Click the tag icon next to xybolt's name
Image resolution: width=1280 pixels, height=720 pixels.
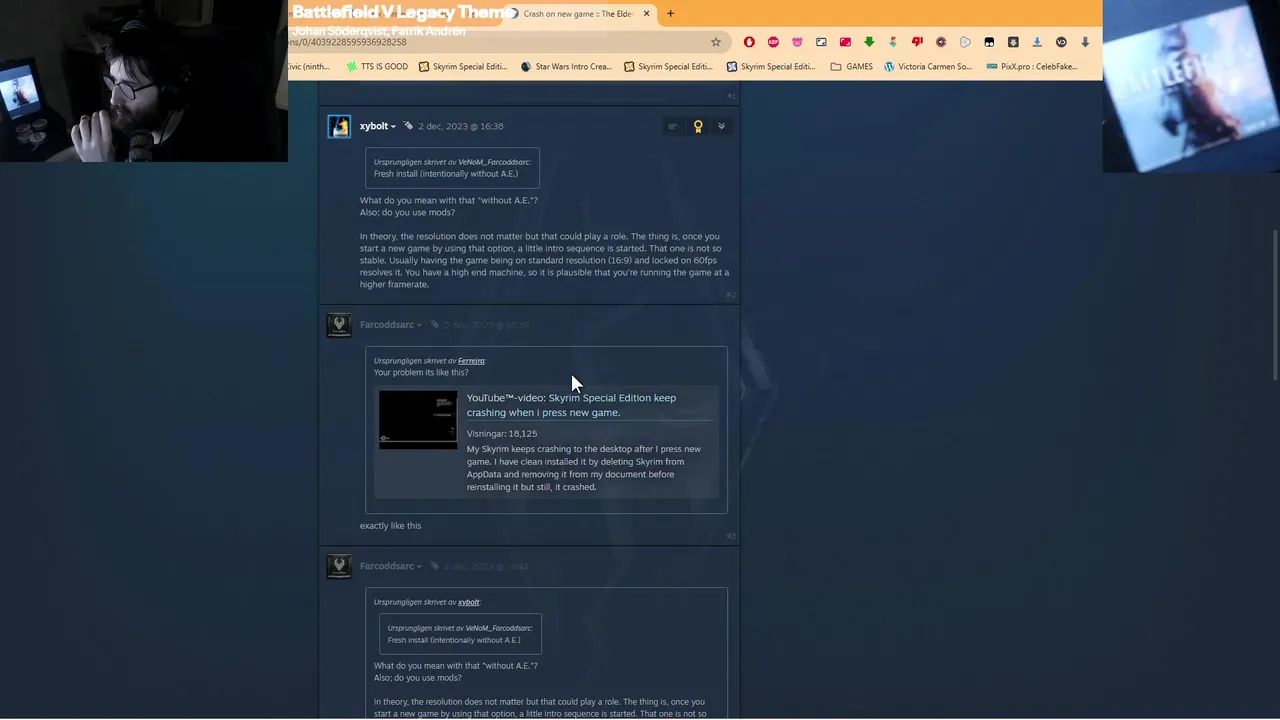pyautogui.click(x=408, y=126)
